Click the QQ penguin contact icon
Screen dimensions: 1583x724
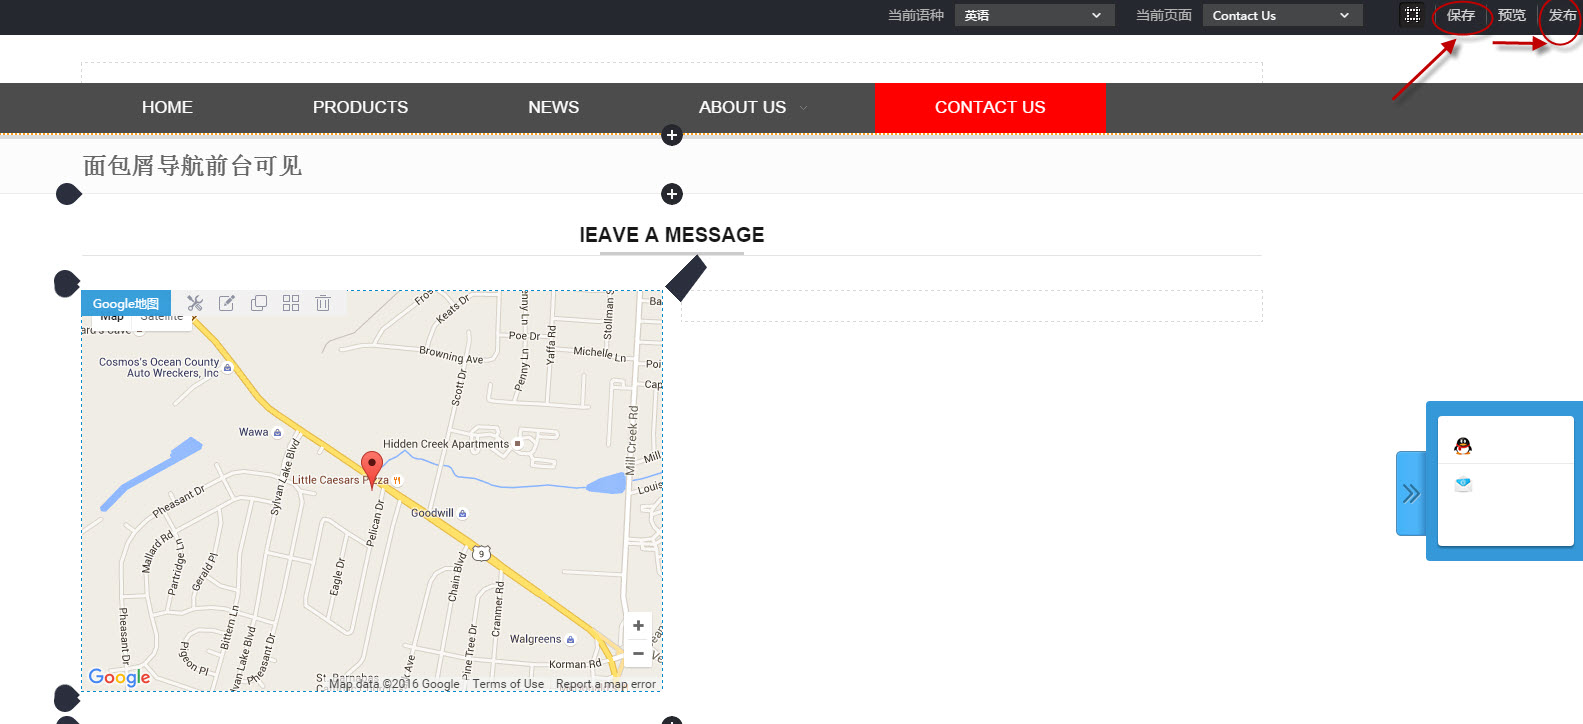pyautogui.click(x=1463, y=446)
